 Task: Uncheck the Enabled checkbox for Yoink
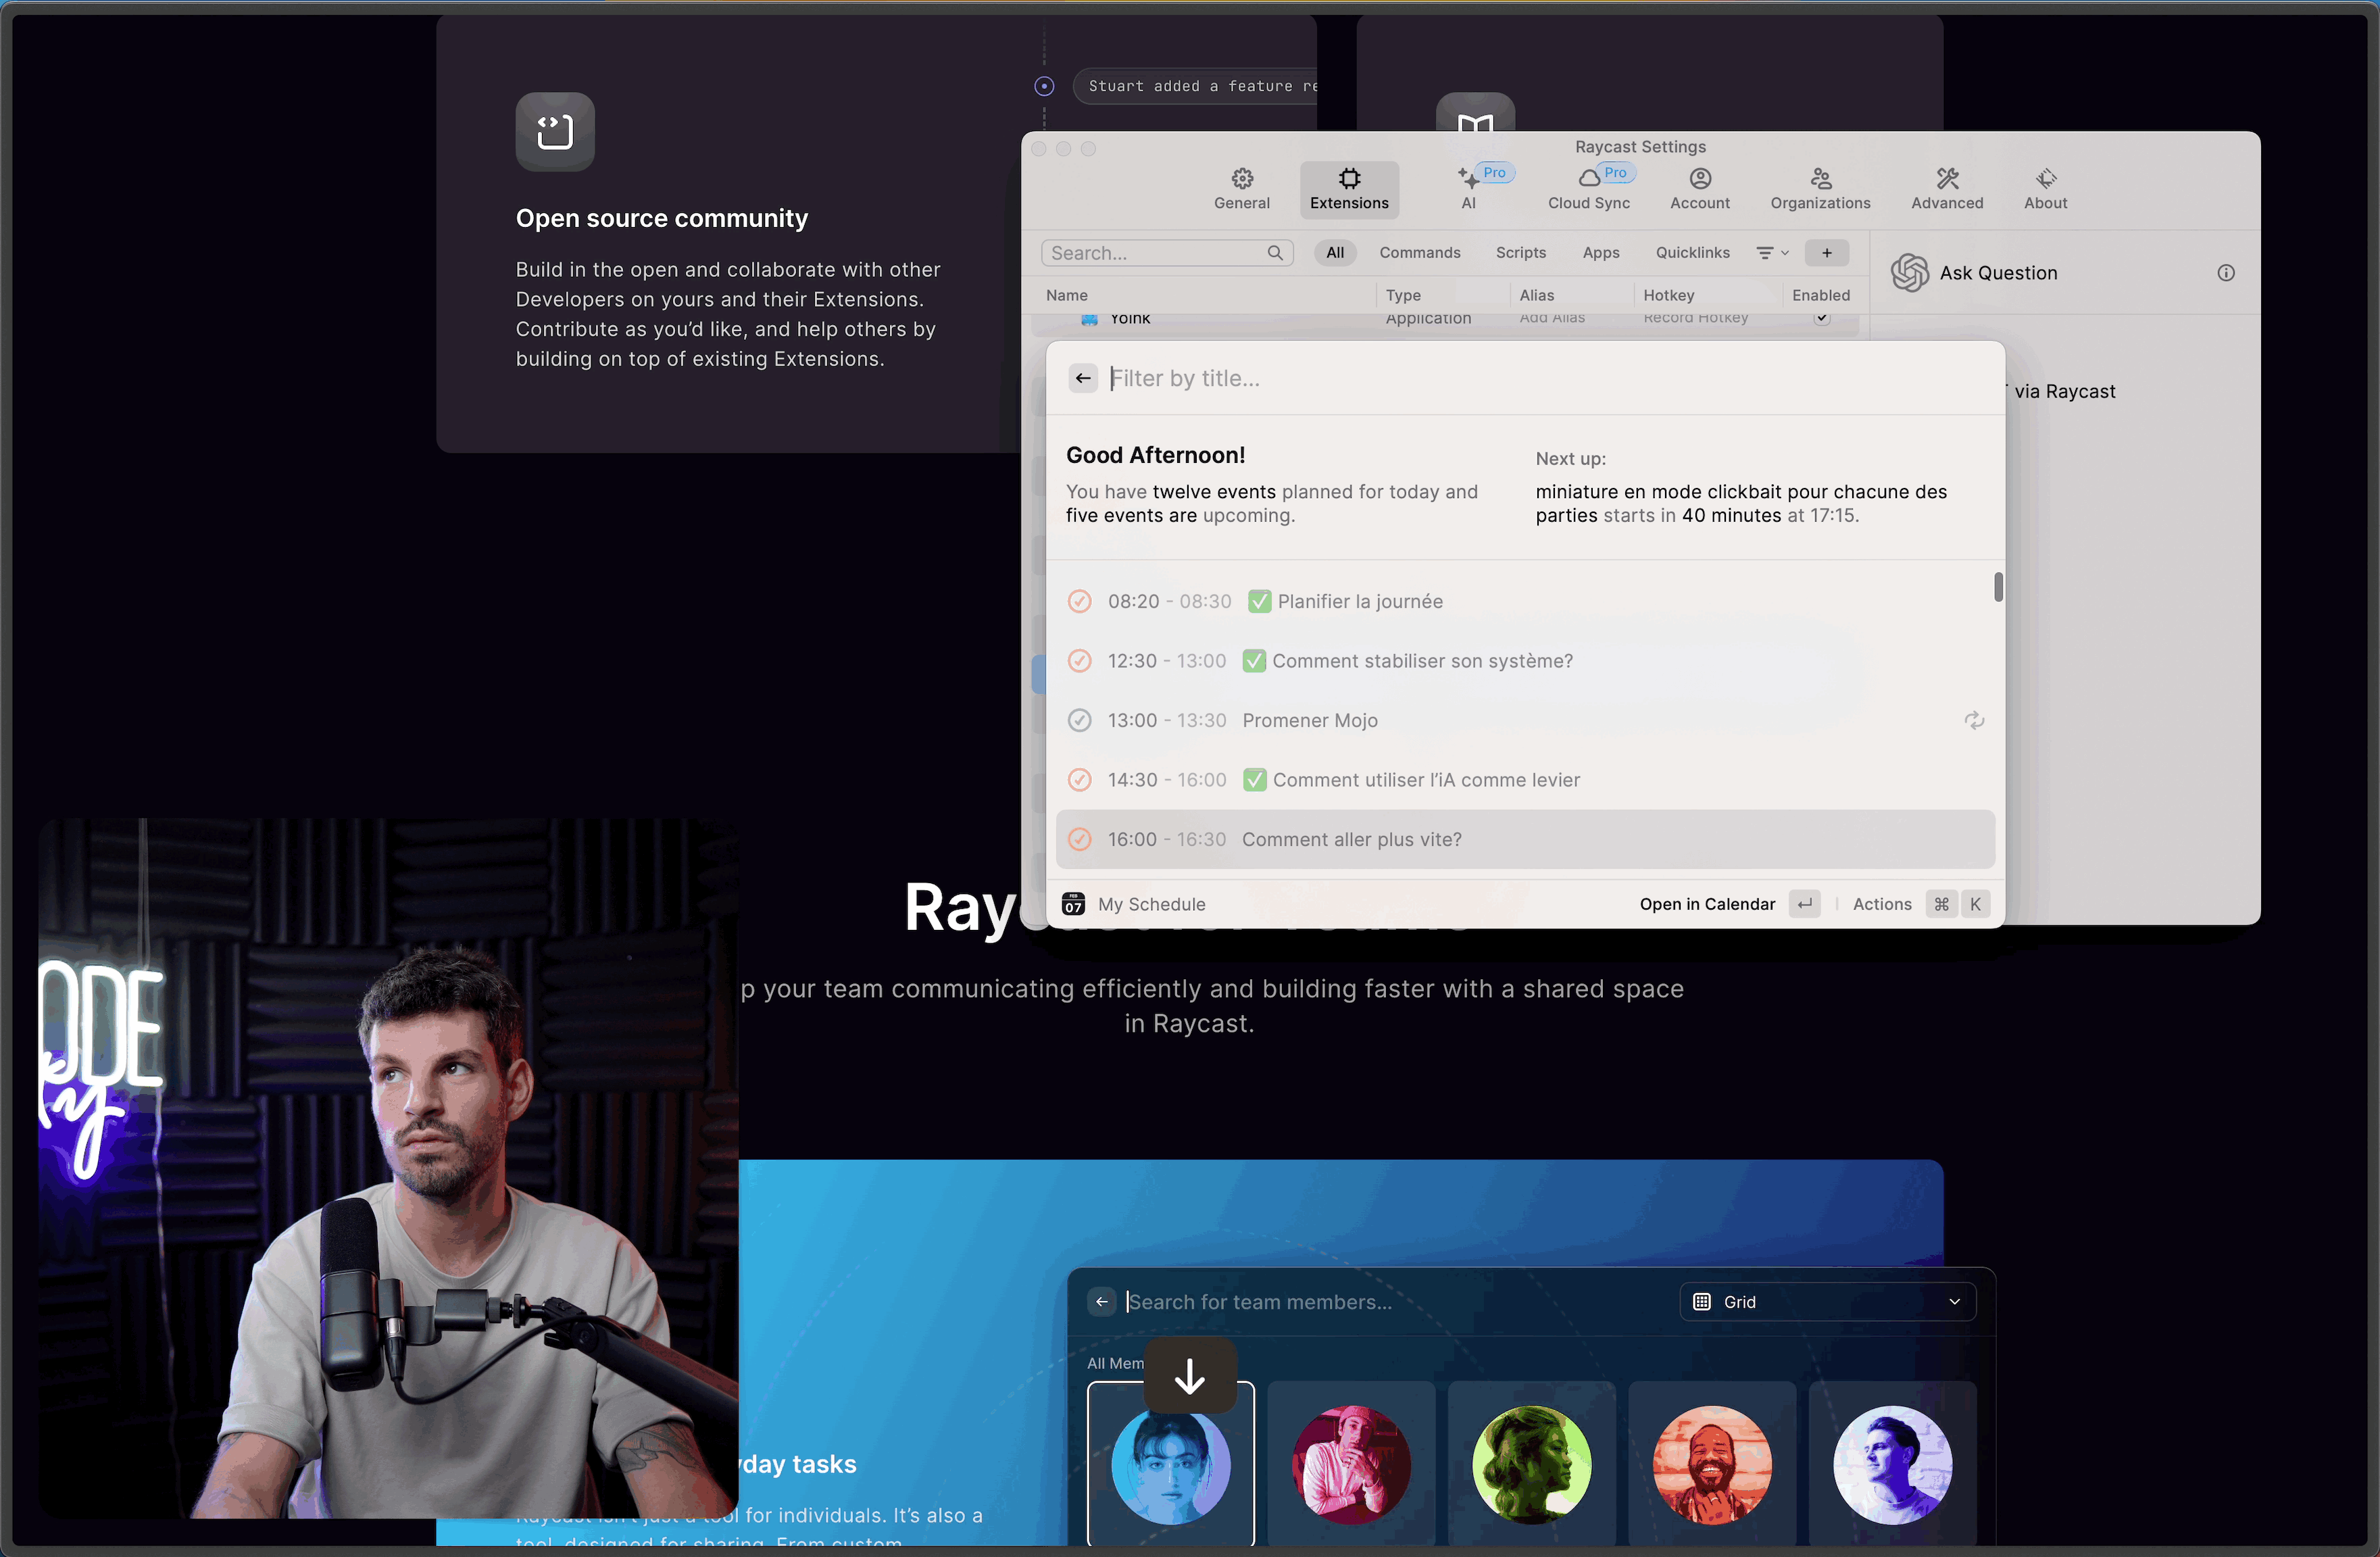click(1821, 318)
